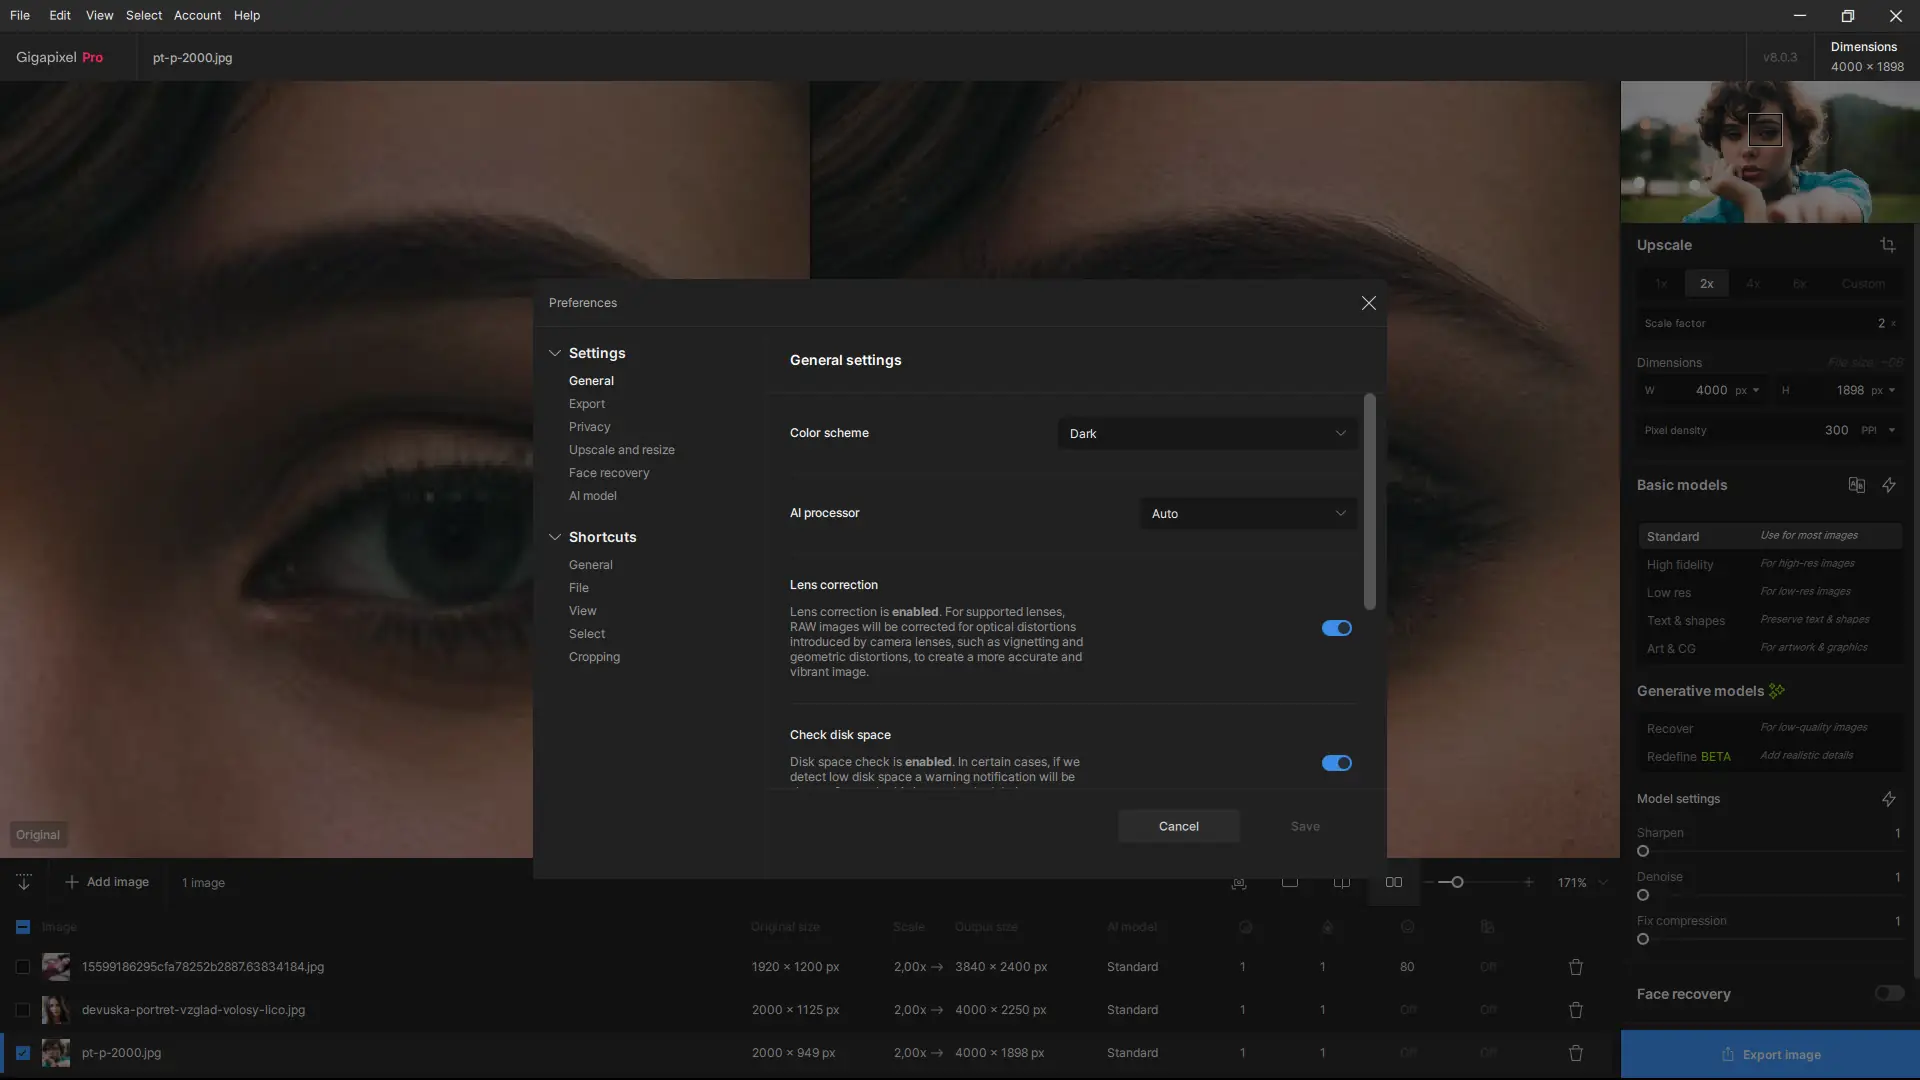
Task: Open the Color scheme dropdown
Action: pyautogui.click(x=1207, y=433)
